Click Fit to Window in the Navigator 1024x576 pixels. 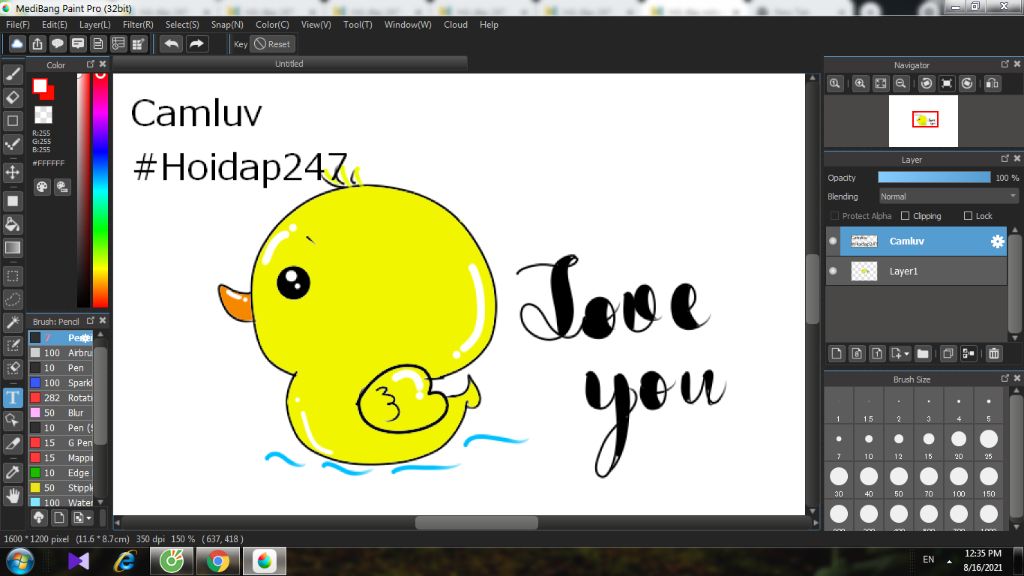(x=881, y=84)
